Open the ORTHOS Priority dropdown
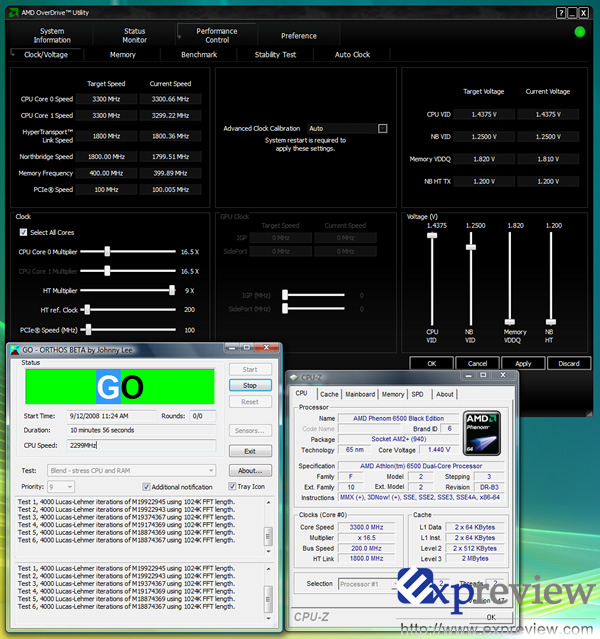 click(x=61, y=487)
